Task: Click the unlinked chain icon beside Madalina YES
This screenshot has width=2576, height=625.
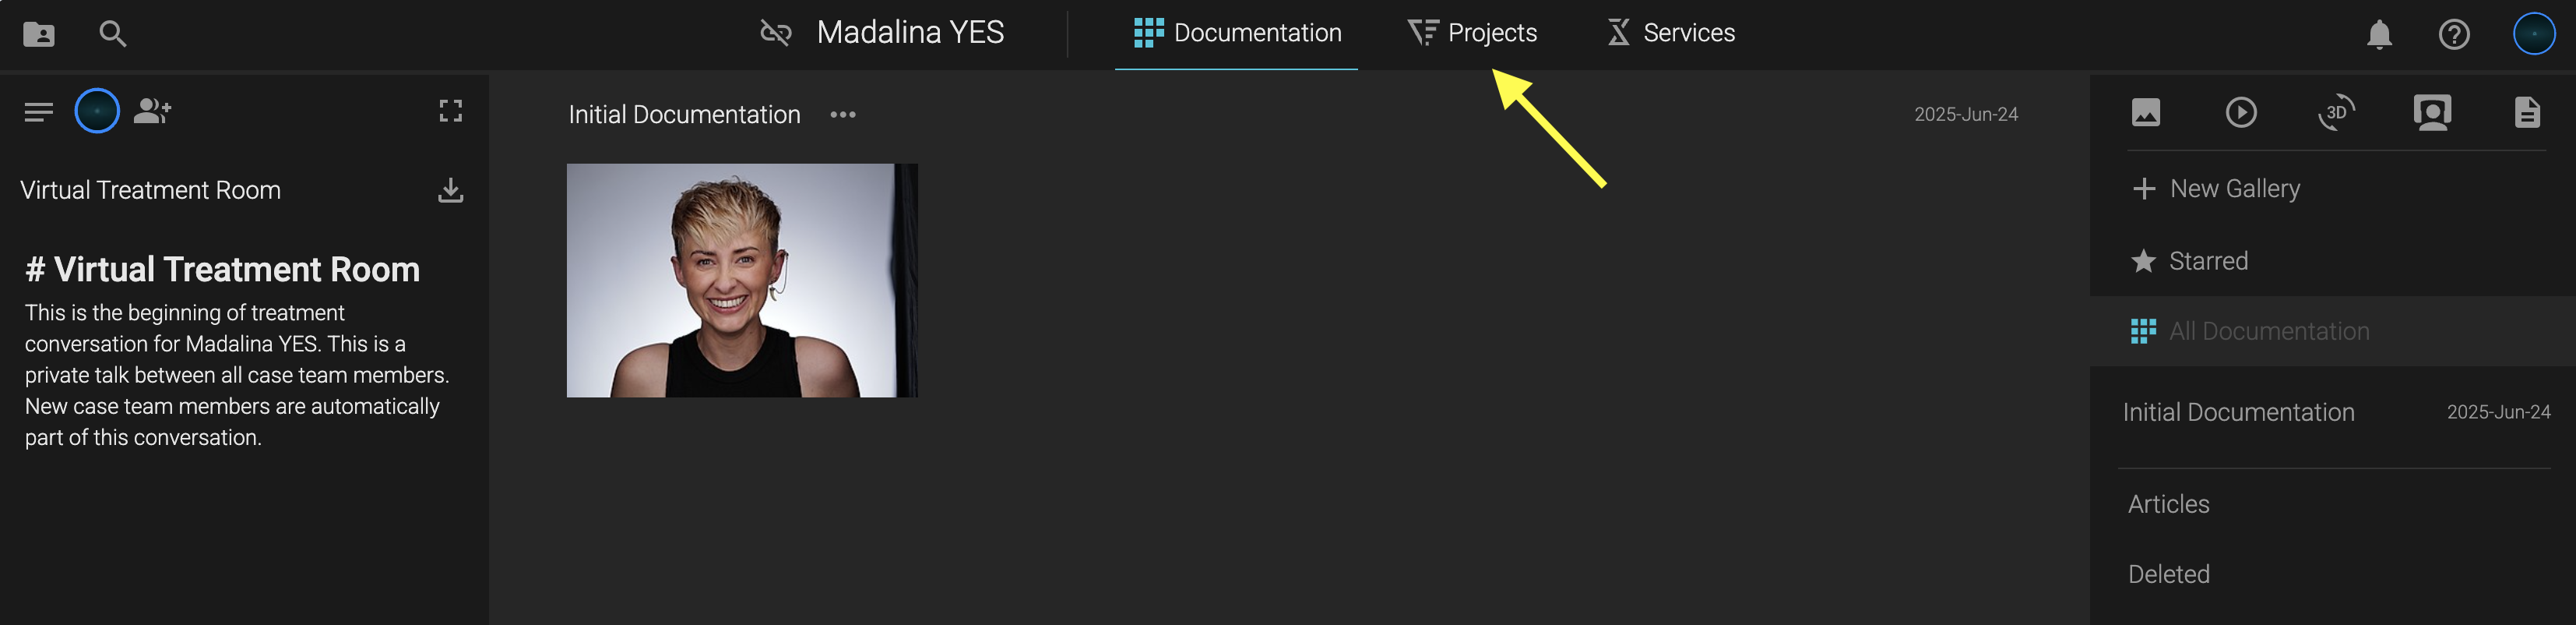Action: 775,33
